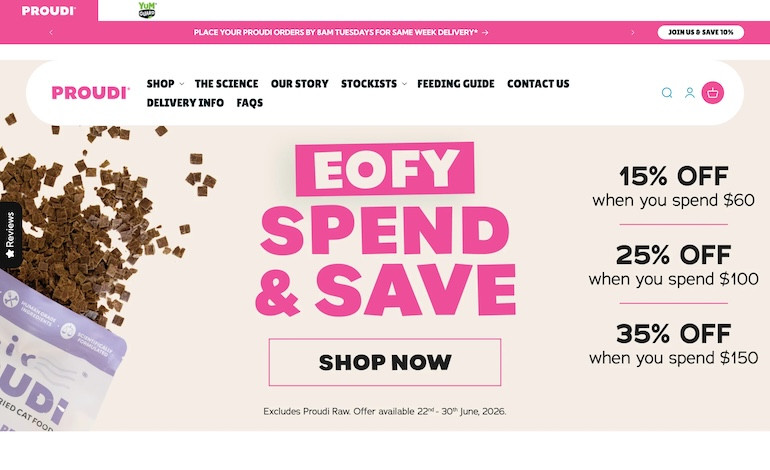Open the account profile icon
Viewport: 770px width, 470px height.
coord(689,93)
